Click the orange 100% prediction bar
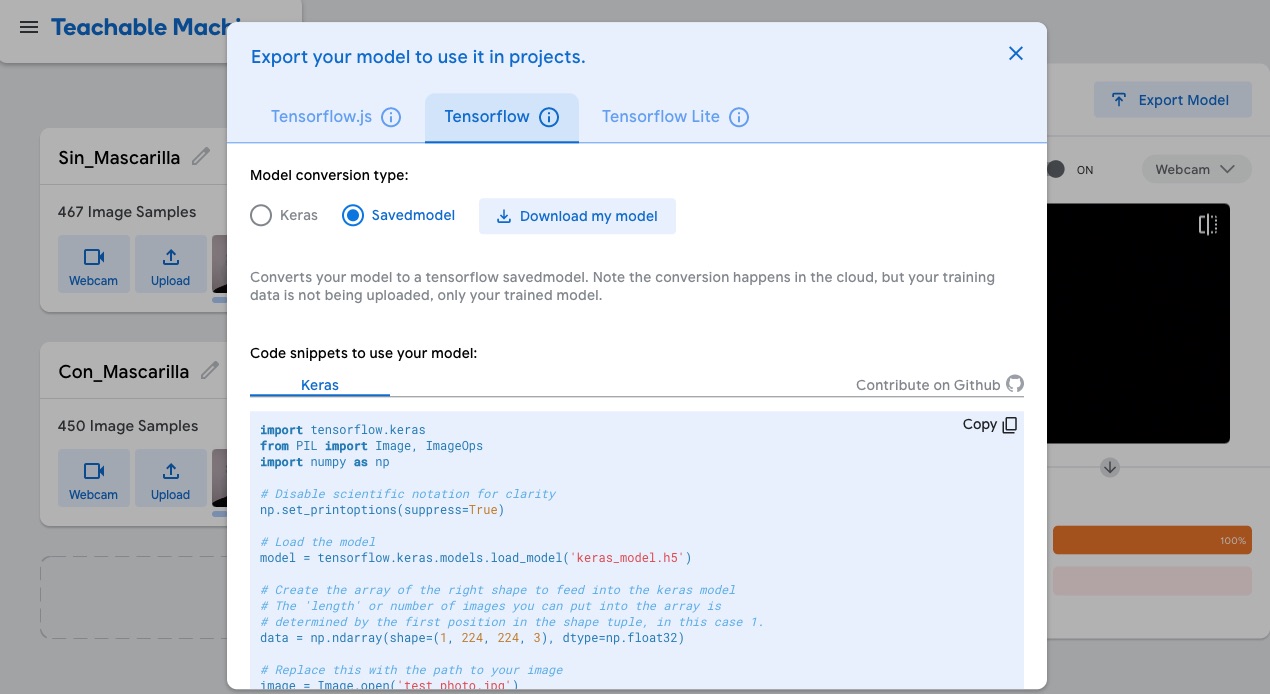 [x=1152, y=540]
